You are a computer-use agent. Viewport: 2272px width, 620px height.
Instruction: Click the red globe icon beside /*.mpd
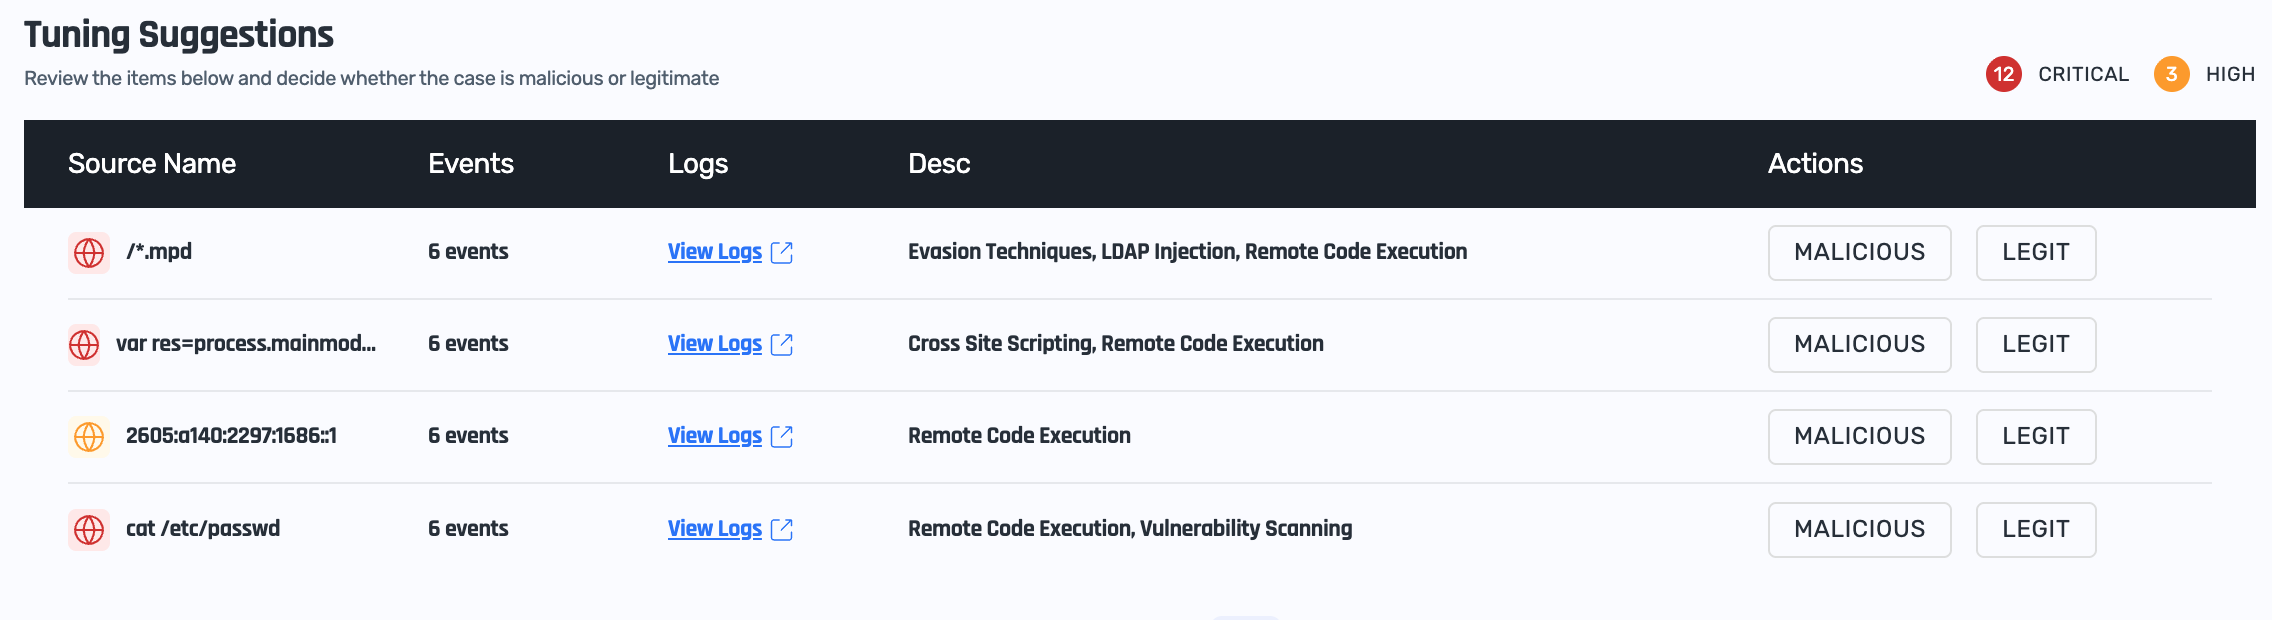pos(89,253)
